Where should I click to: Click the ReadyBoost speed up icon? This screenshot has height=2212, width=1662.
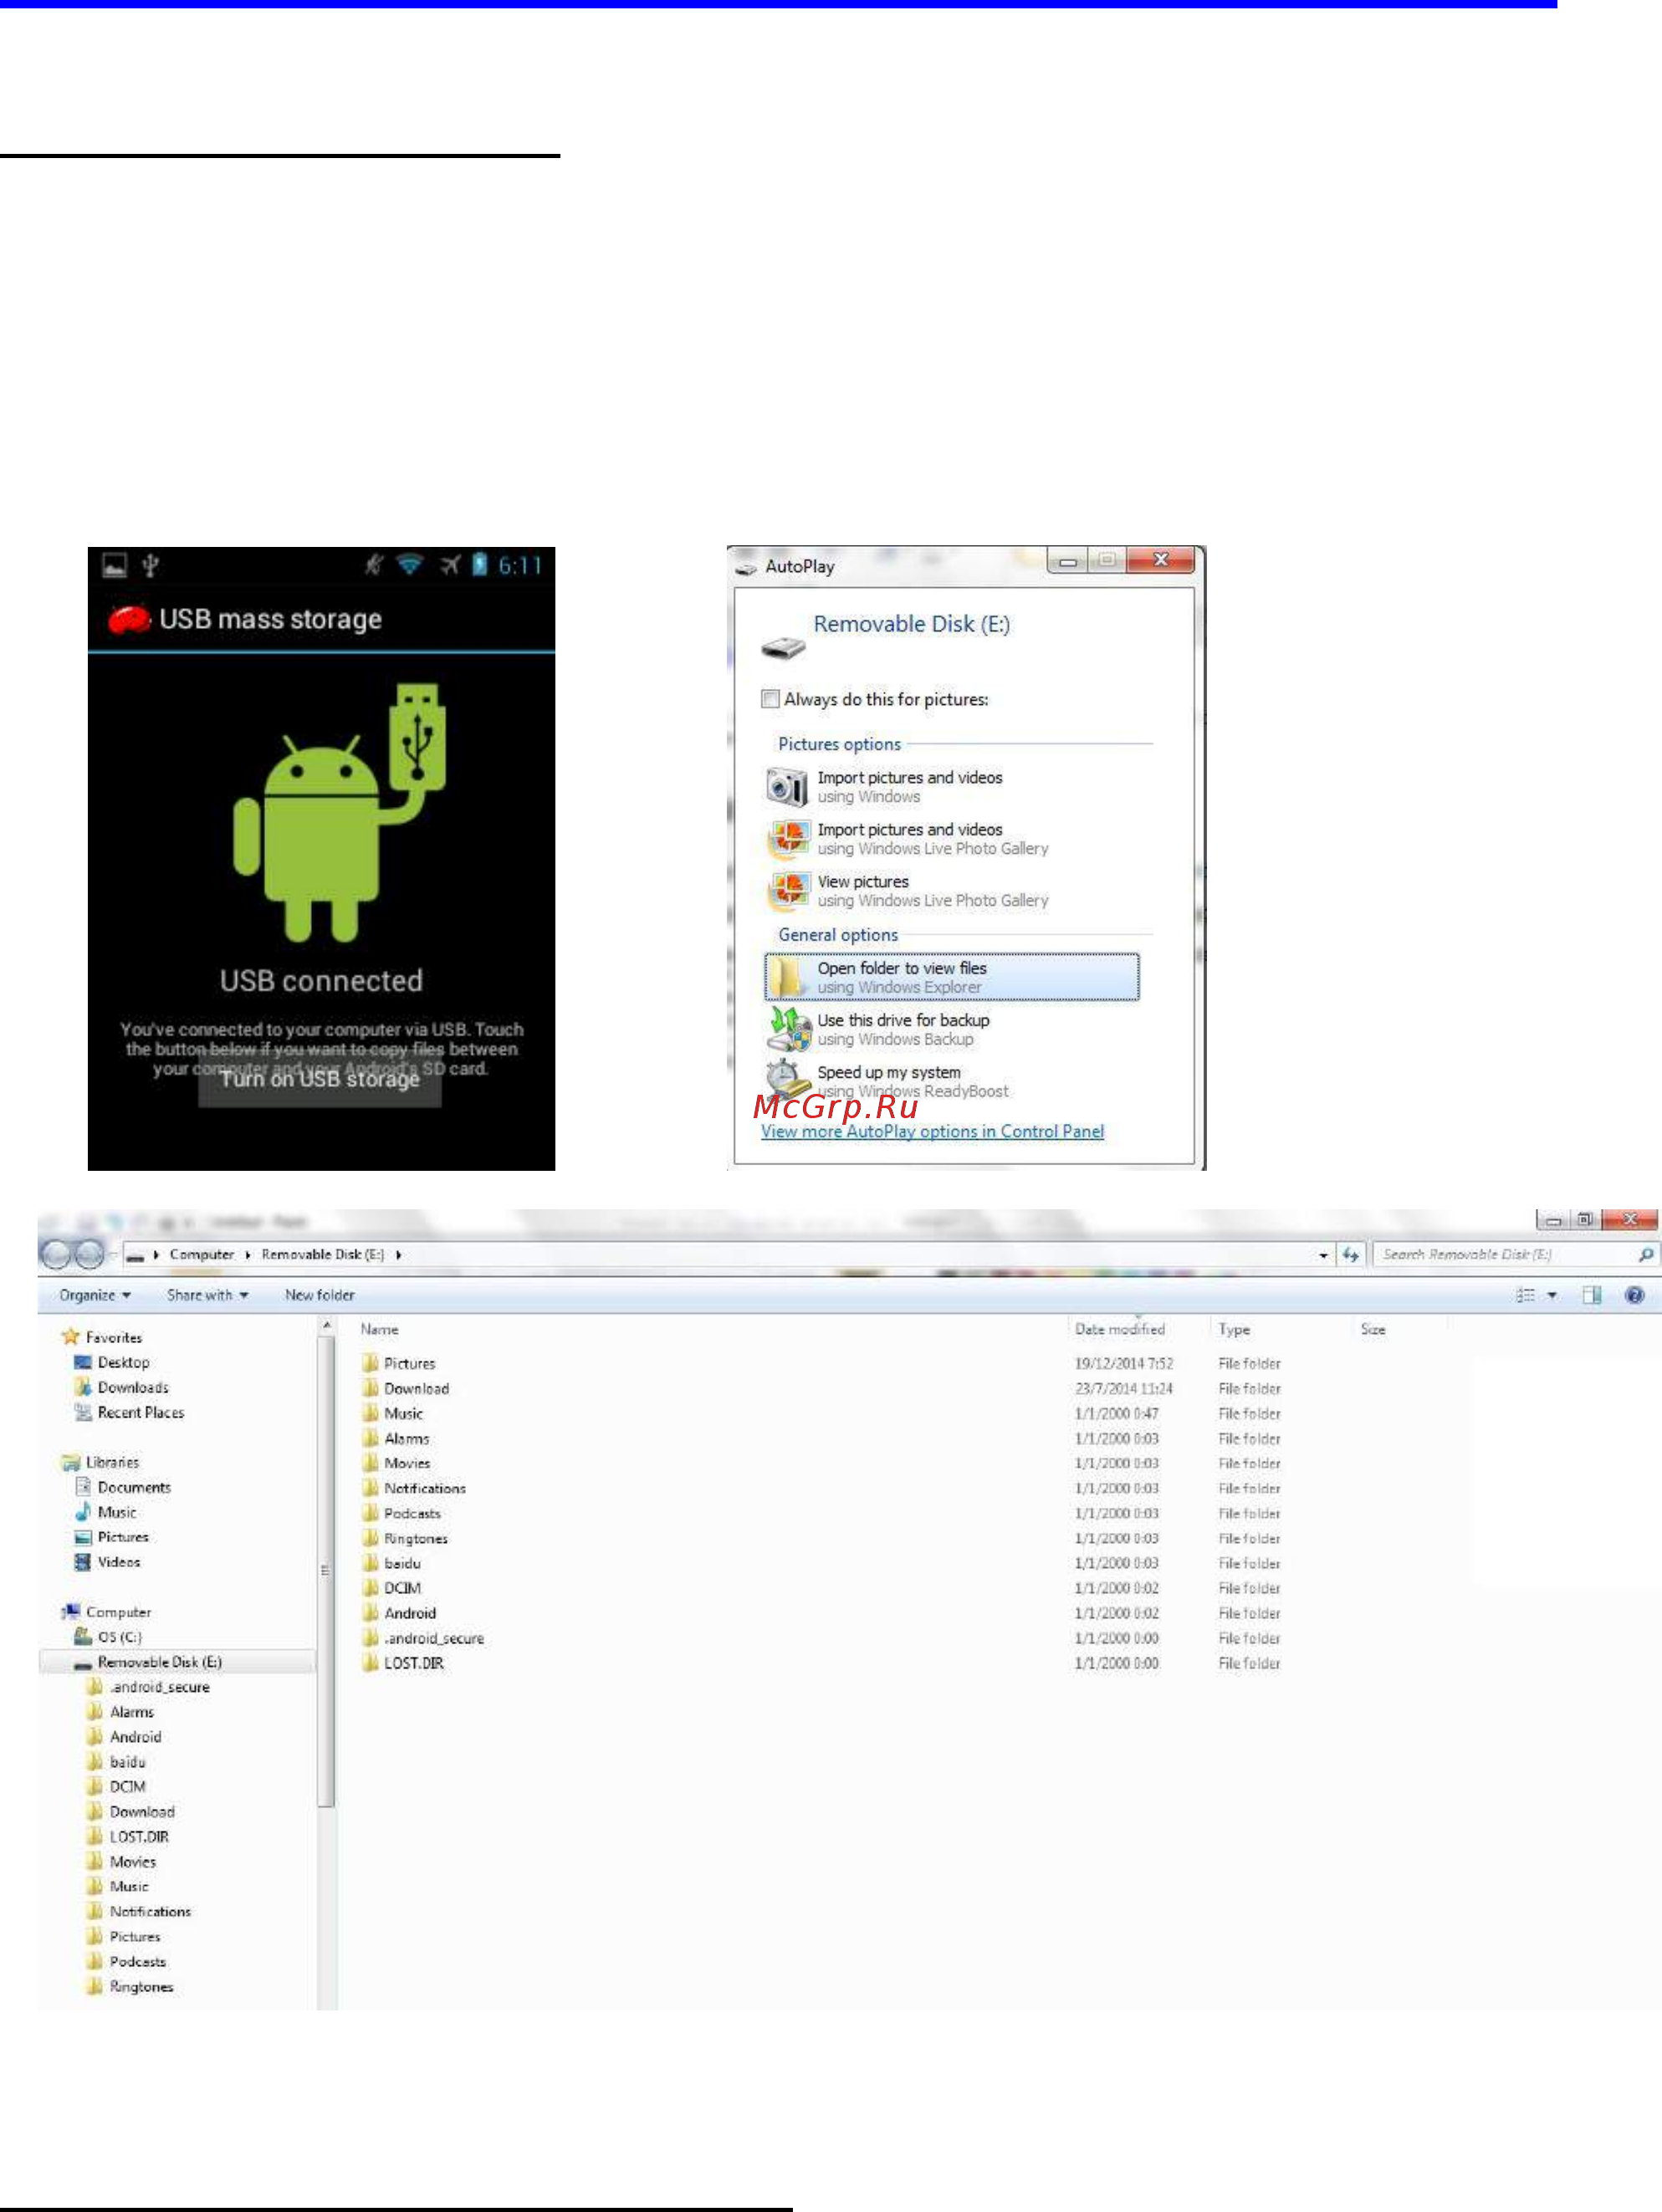click(789, 1080)
